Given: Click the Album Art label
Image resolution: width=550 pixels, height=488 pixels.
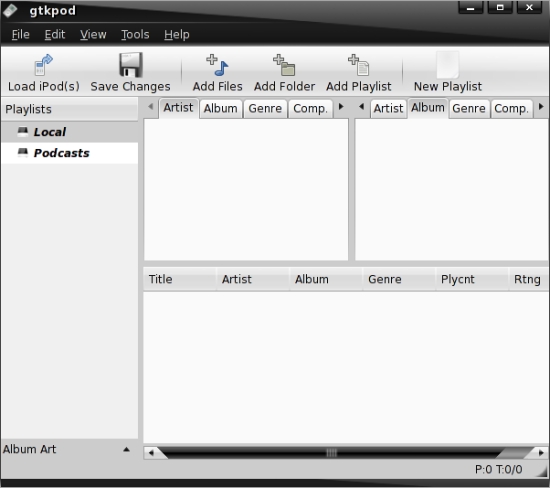Looking at the screenshot, I should pos(29,449).
